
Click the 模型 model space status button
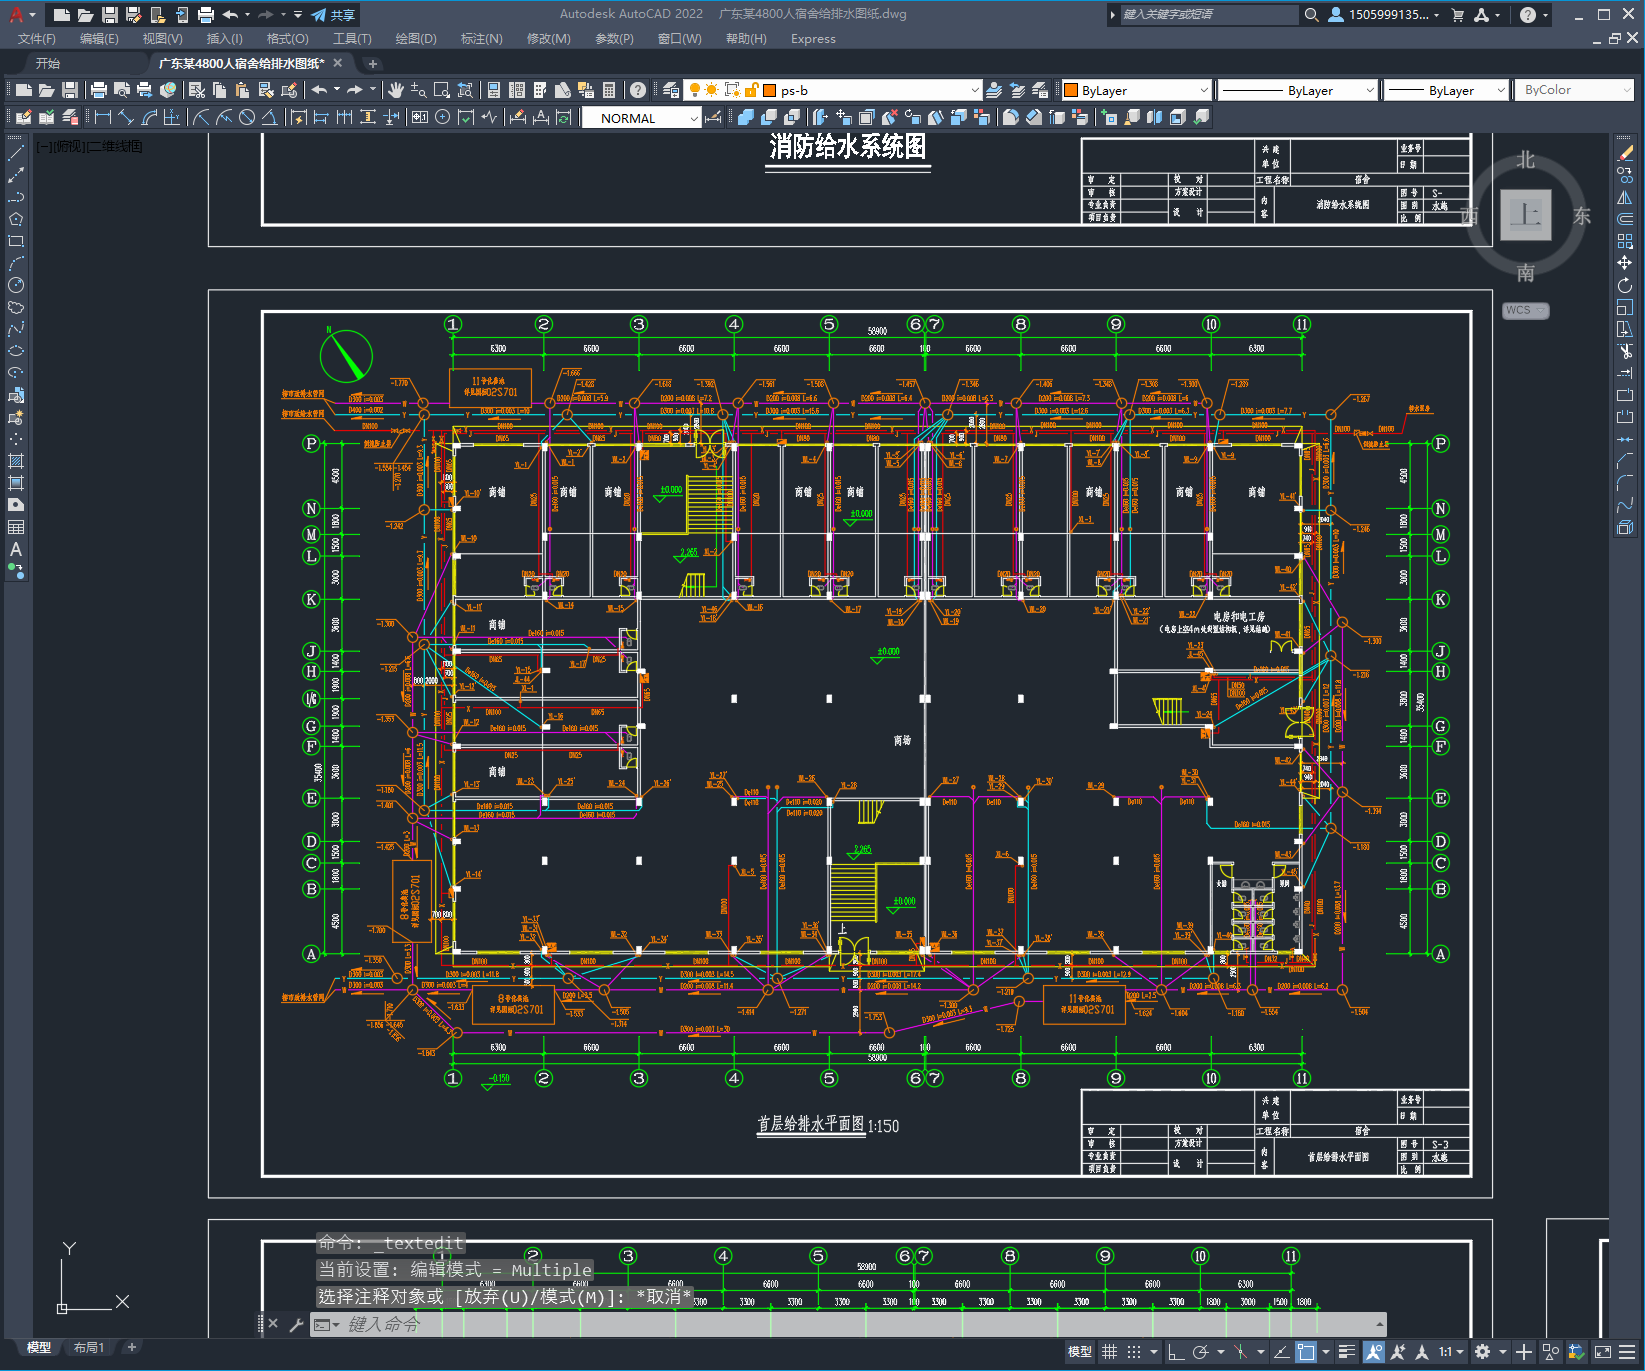tap(1080, 1352)
